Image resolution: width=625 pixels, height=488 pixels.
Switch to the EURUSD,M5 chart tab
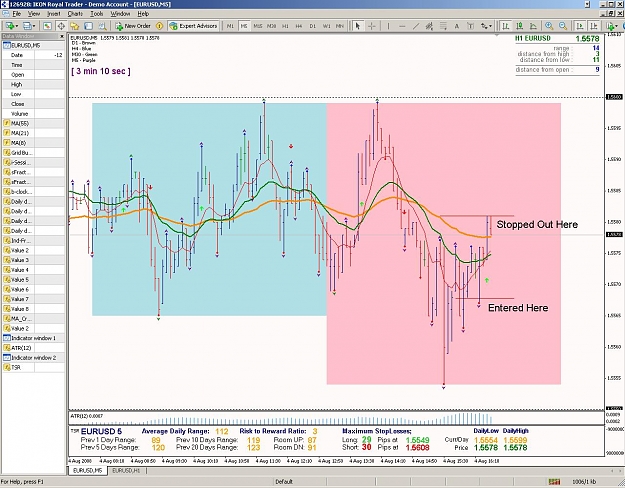88,471
